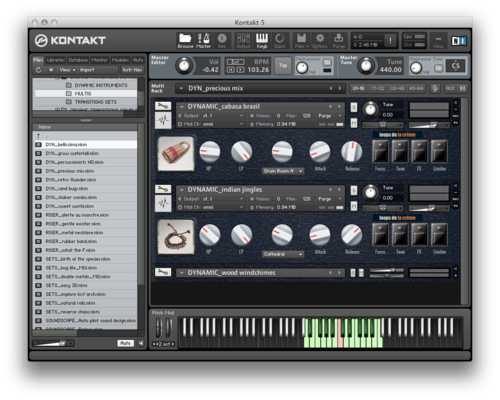This screenshot has width=500, height=400.
Task: Open the Output mixer icon
Action: 243,41
